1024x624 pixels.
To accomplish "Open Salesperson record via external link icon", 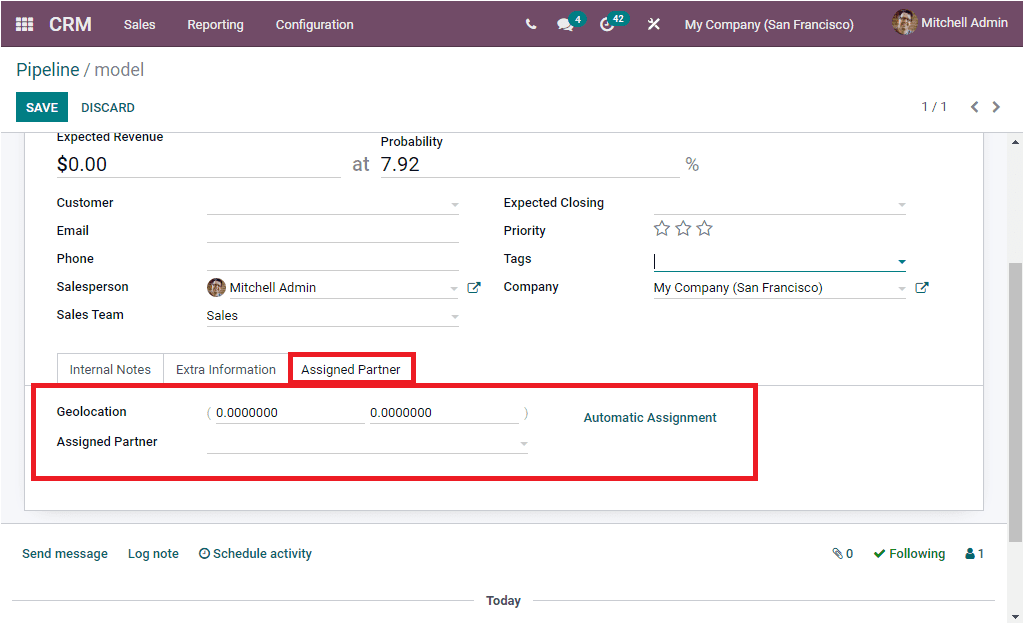I will point(473,287).
